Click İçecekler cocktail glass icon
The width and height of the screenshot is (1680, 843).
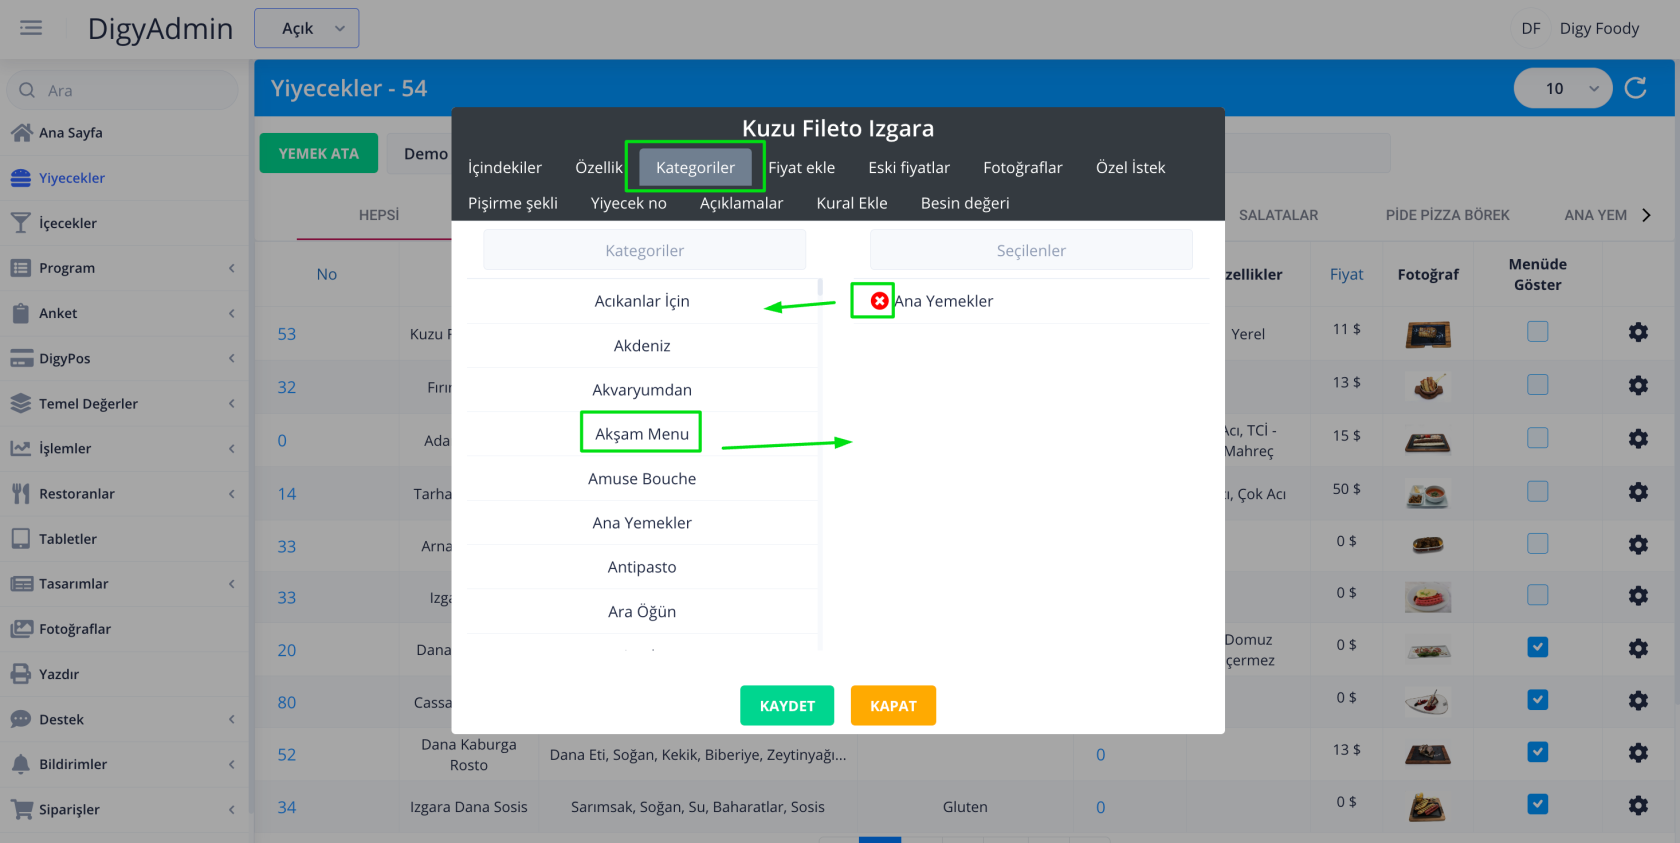(x=21, y=223)
